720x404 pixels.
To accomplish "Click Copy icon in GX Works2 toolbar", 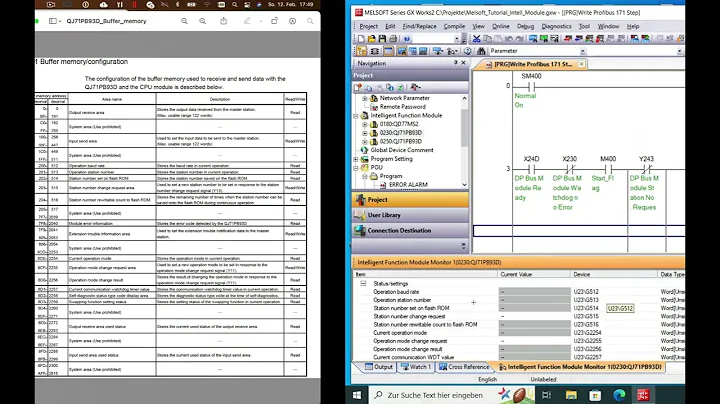I will (x=488, y=39).
